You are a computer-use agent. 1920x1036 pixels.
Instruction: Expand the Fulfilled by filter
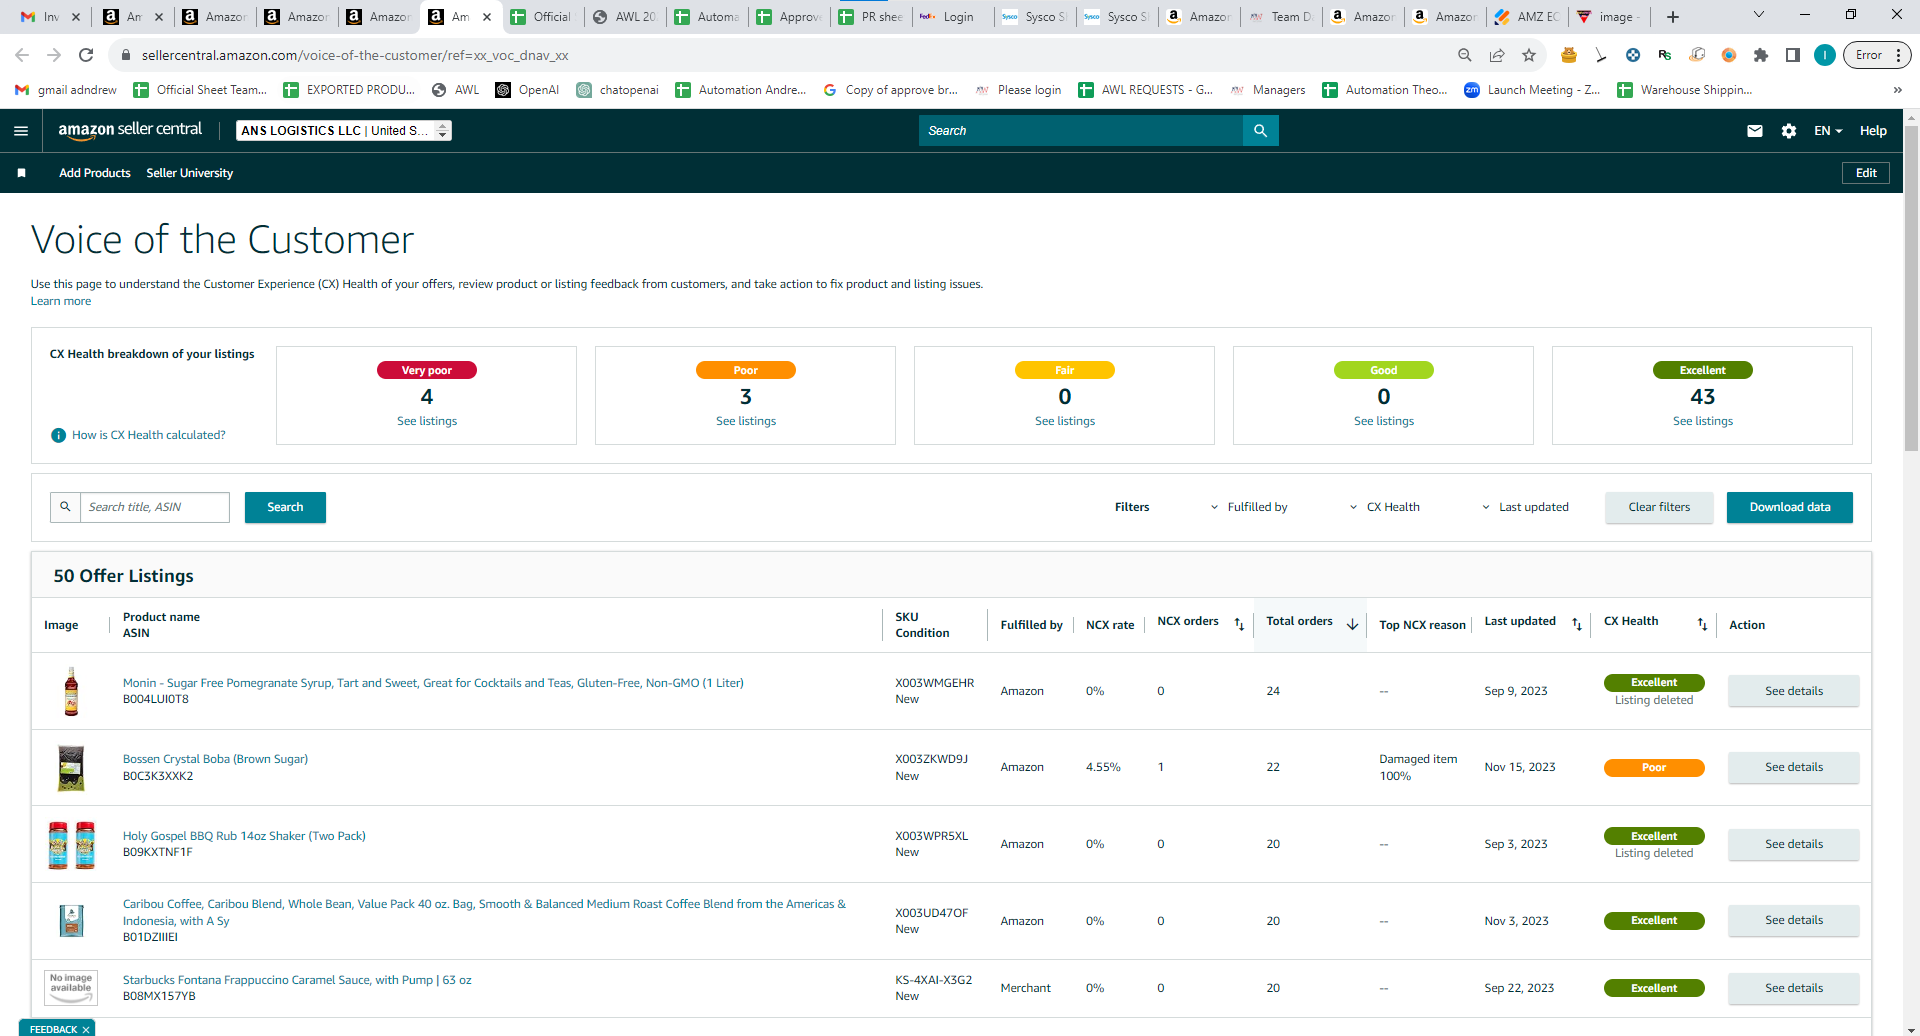1249,507
